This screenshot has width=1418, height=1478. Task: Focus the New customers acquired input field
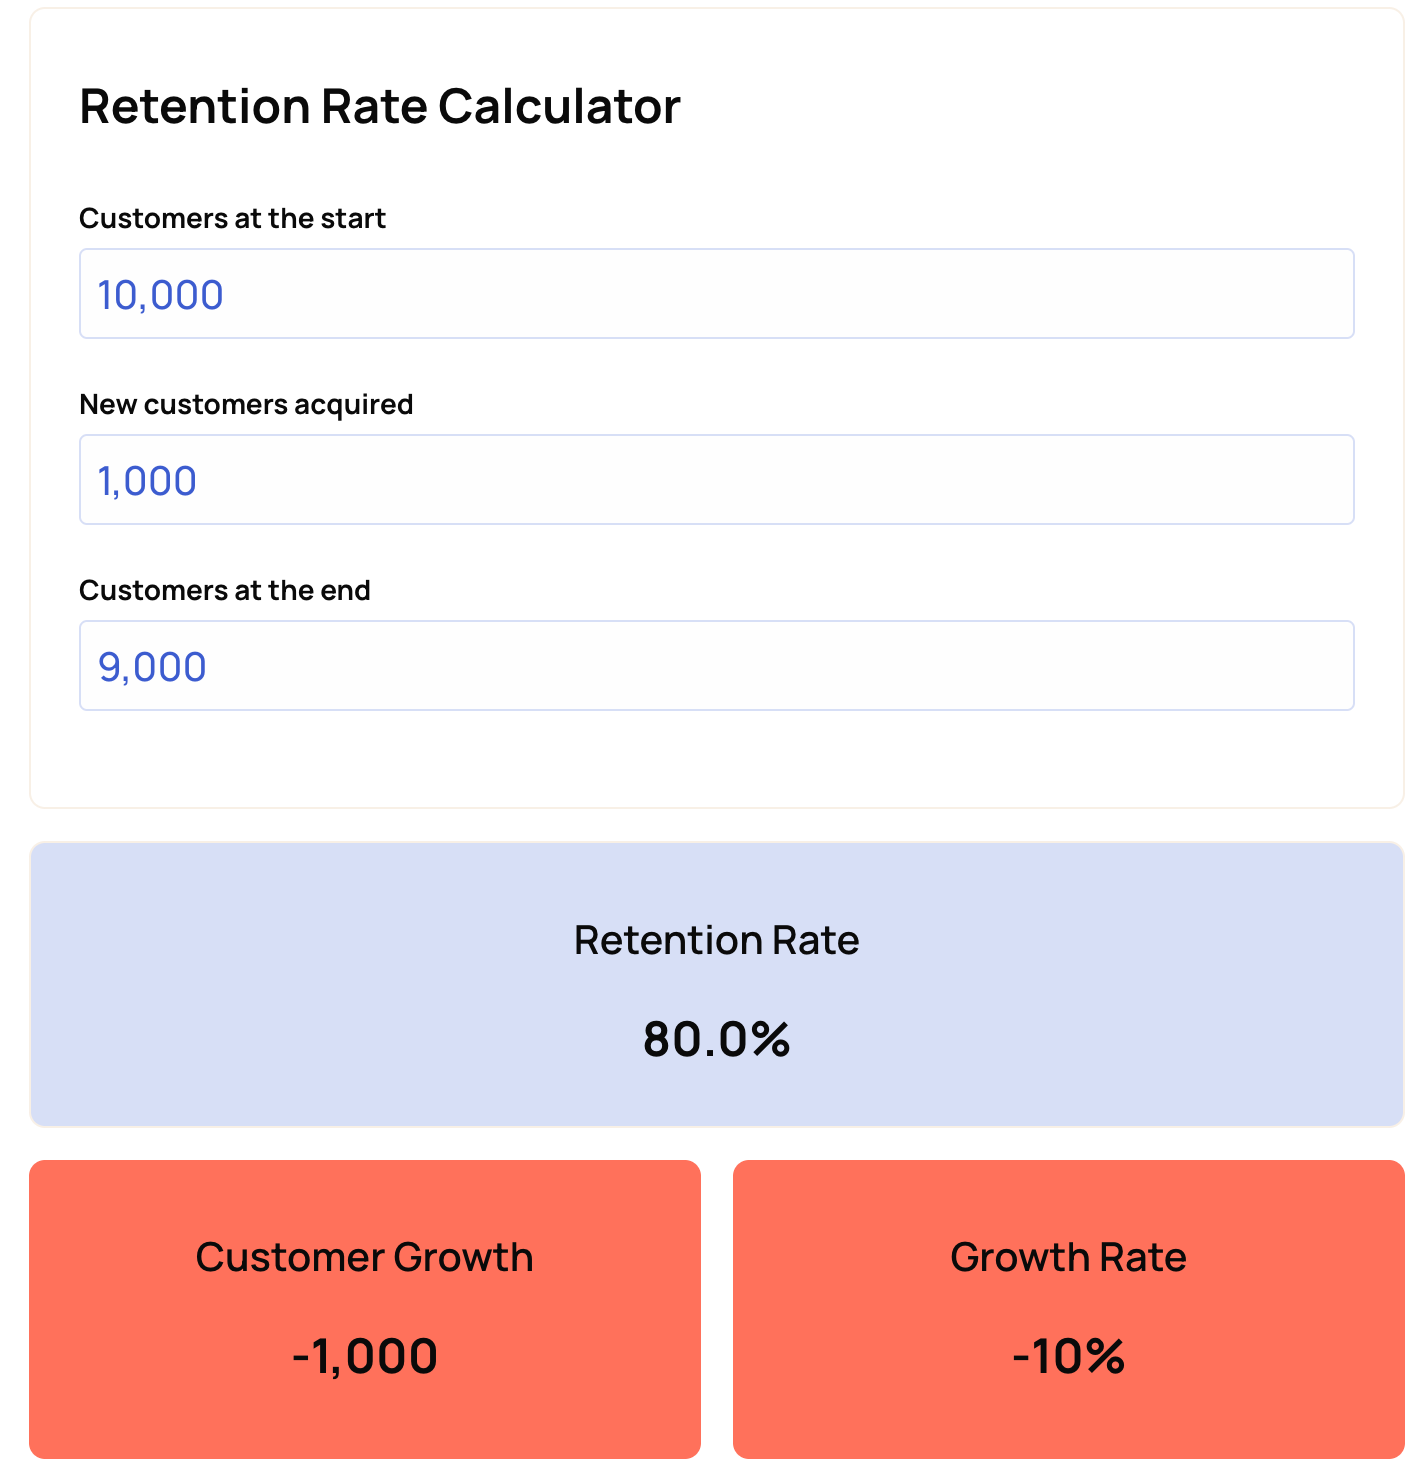716,480
